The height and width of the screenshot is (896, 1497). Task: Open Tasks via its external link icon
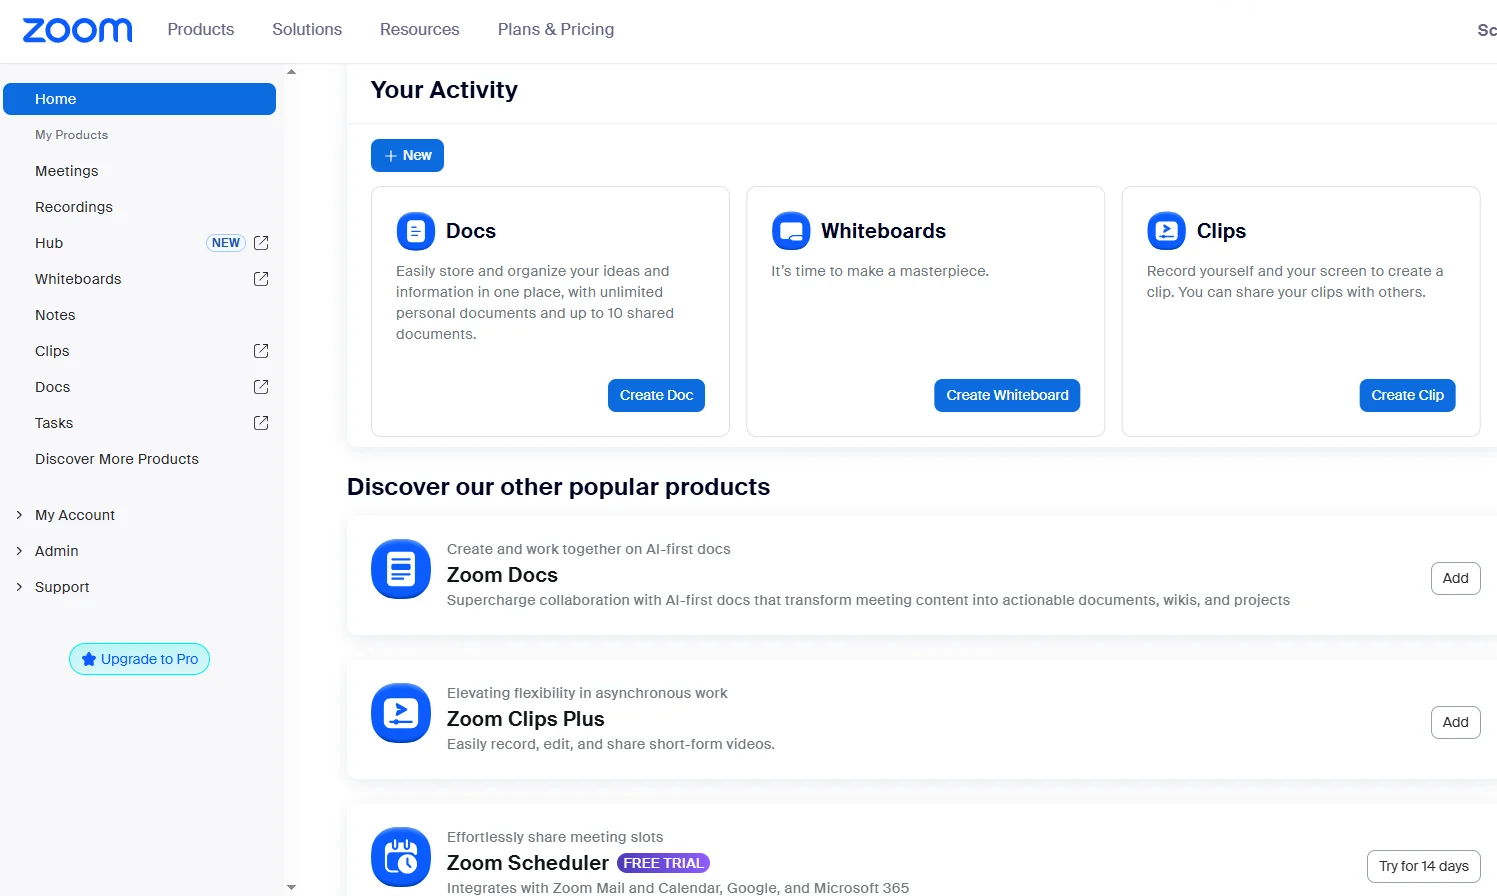click(x=260, y=422)
